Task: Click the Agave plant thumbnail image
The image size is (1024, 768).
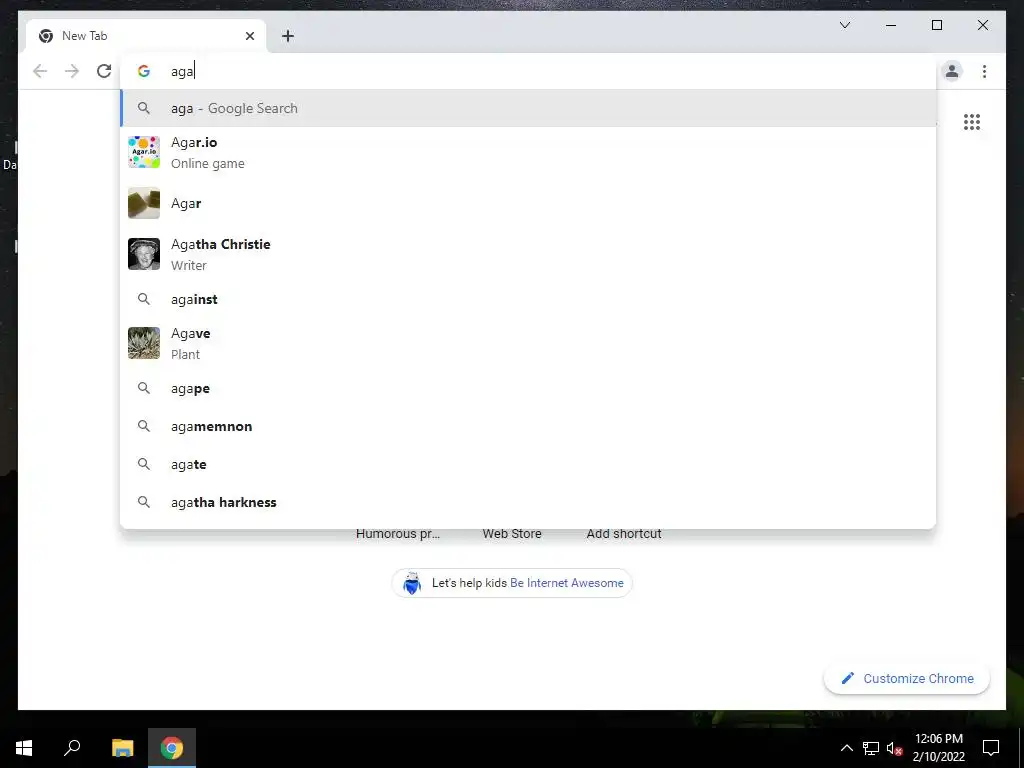Action: click(x=144, y=343)
